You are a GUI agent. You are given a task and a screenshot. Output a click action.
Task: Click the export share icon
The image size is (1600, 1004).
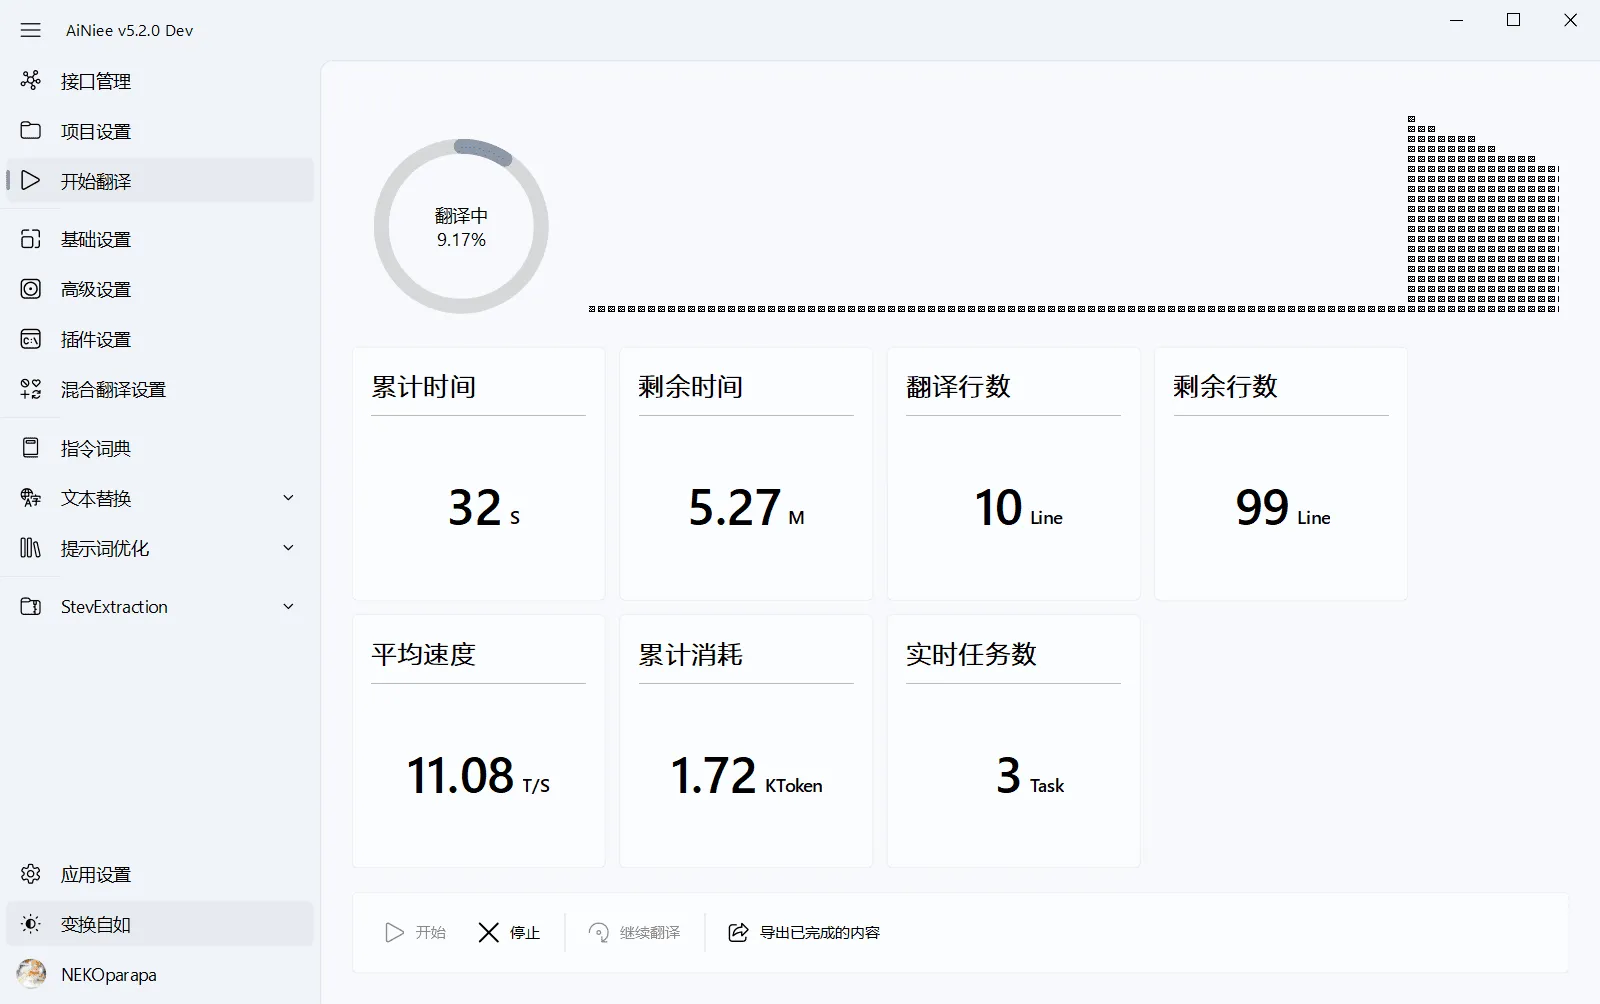(738, 932)
